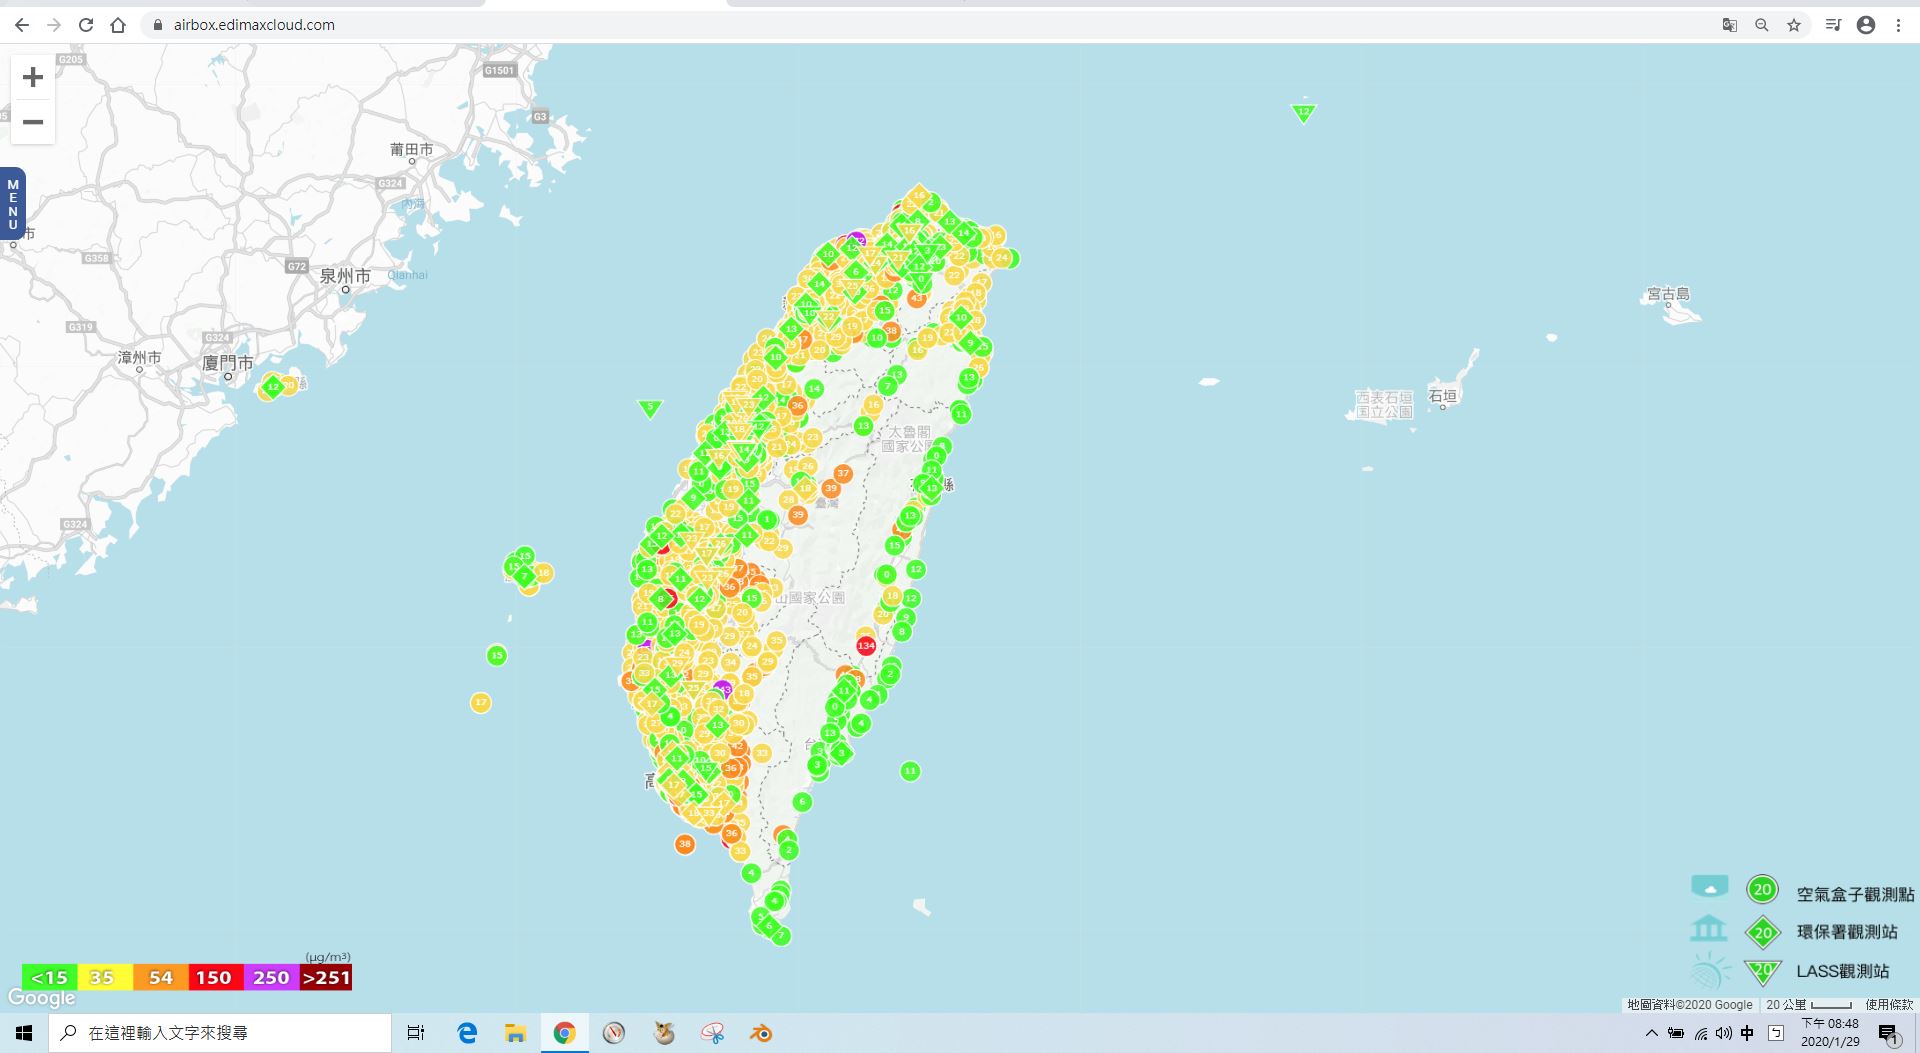Switch 中 input method indicator
The image size is (1920, 1053).
[x=1747, y=1033]
